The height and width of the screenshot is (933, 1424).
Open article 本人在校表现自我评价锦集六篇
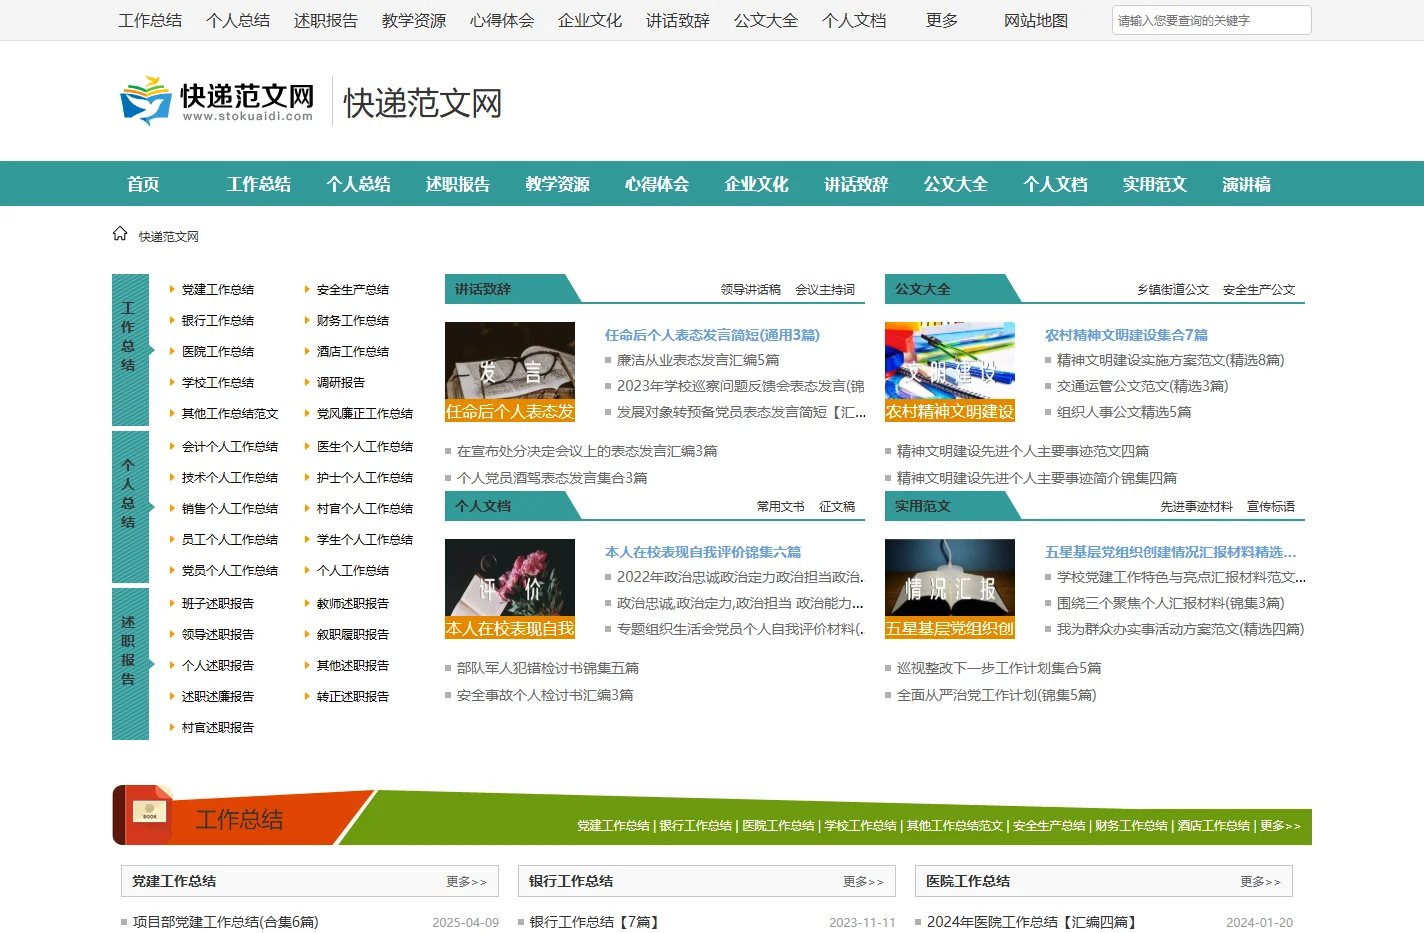tap(703, 552)
